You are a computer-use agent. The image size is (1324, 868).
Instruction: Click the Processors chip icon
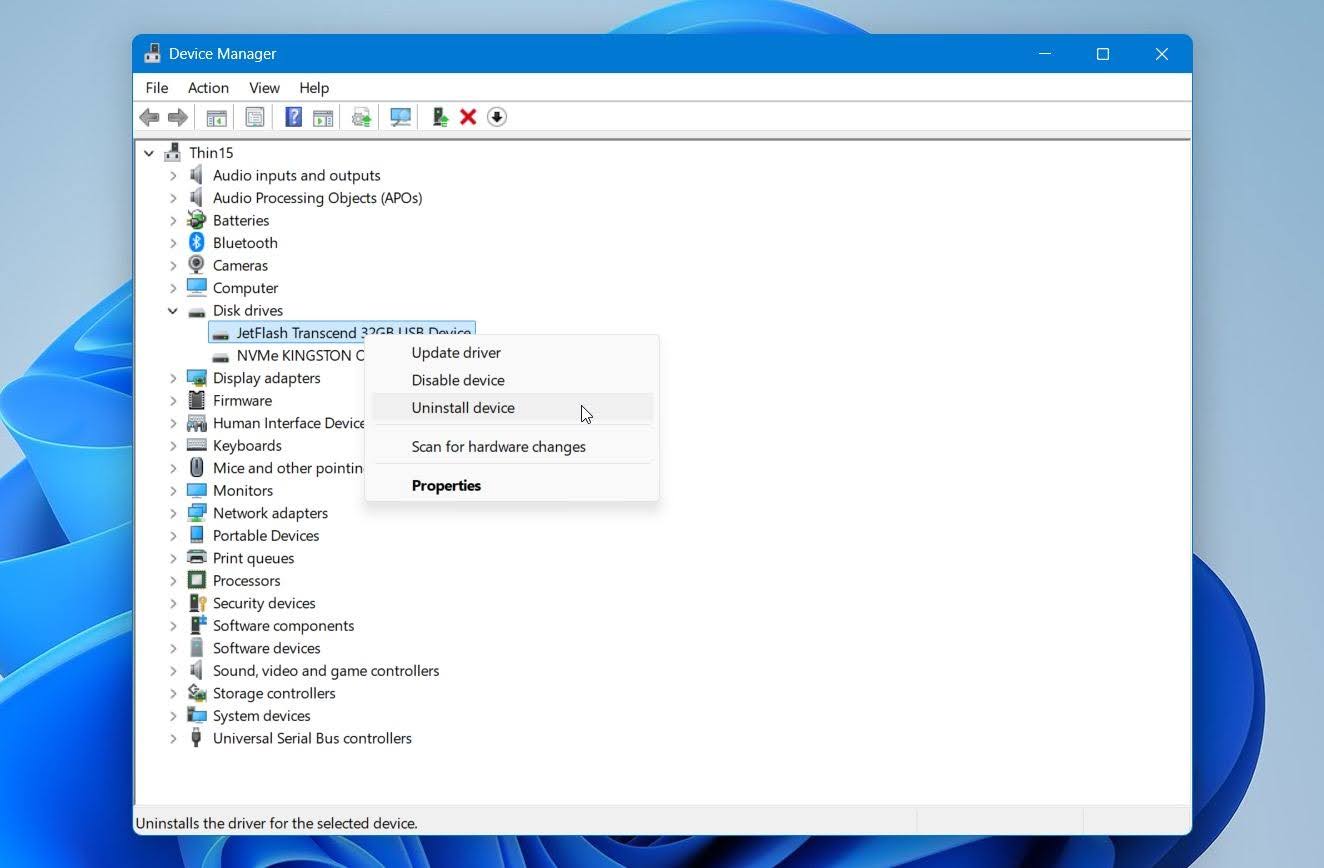(x=196, y=580)
